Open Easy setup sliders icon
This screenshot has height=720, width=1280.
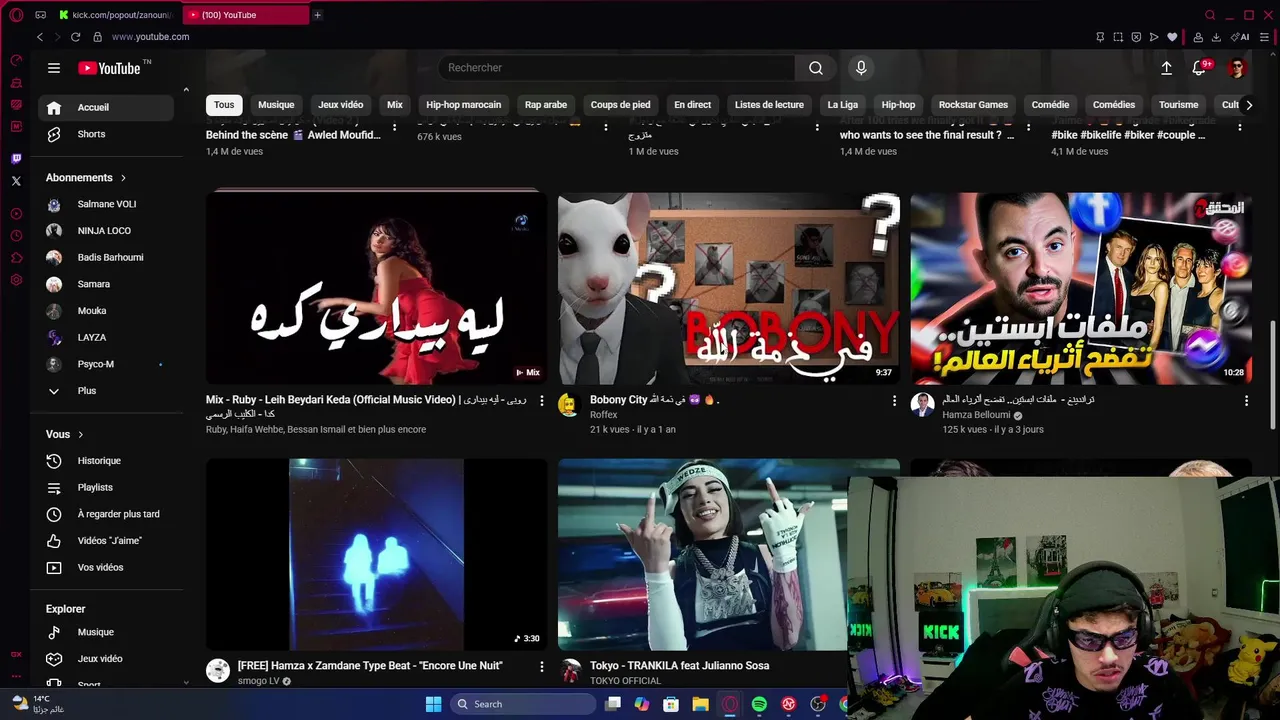click(1264, 37)
